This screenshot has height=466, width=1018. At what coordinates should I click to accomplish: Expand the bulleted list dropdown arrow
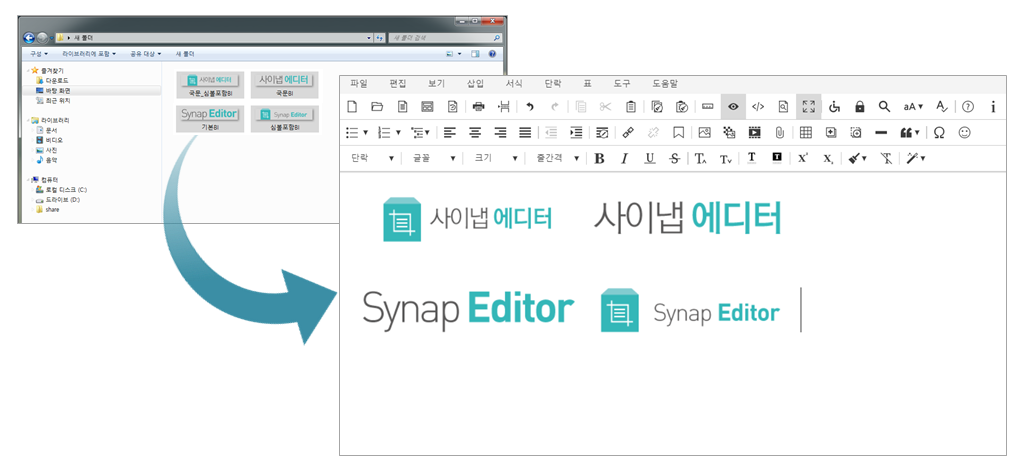[365, 132]
